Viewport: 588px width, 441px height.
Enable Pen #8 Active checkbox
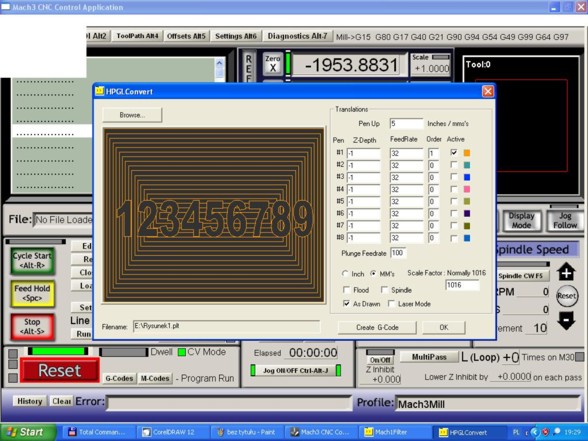(454, 238)
